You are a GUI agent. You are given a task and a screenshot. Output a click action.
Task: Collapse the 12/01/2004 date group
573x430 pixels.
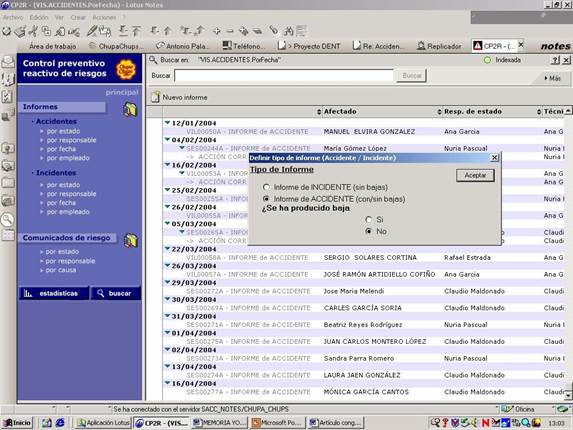167,123
